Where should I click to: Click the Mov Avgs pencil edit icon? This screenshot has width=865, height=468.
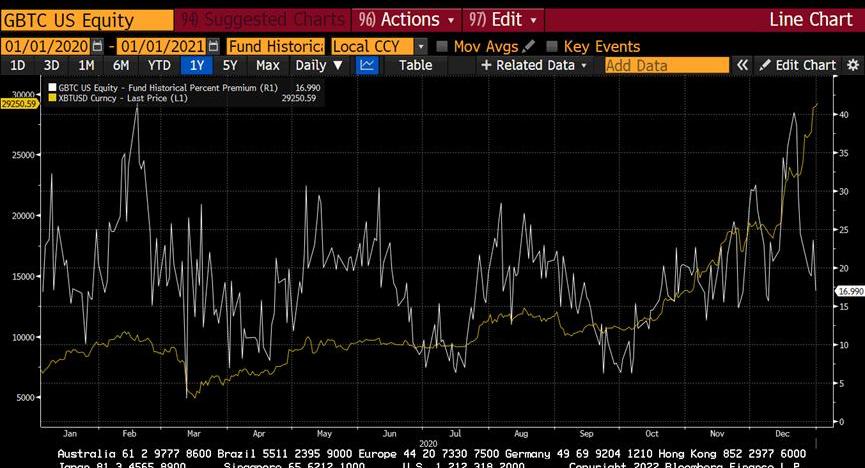[x=529, y=47]
